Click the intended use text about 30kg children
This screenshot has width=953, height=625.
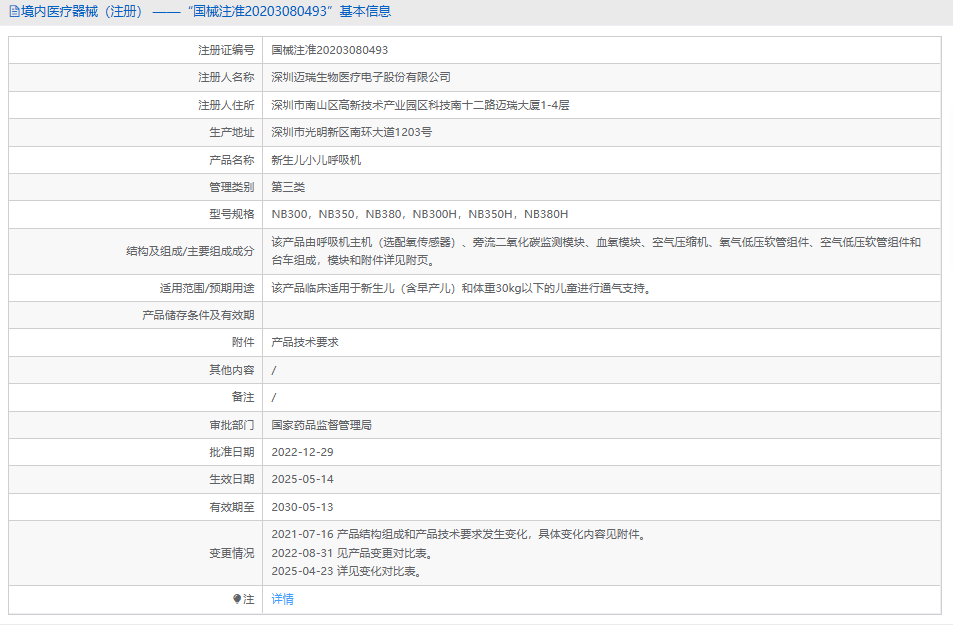click(x=461, y=288)
